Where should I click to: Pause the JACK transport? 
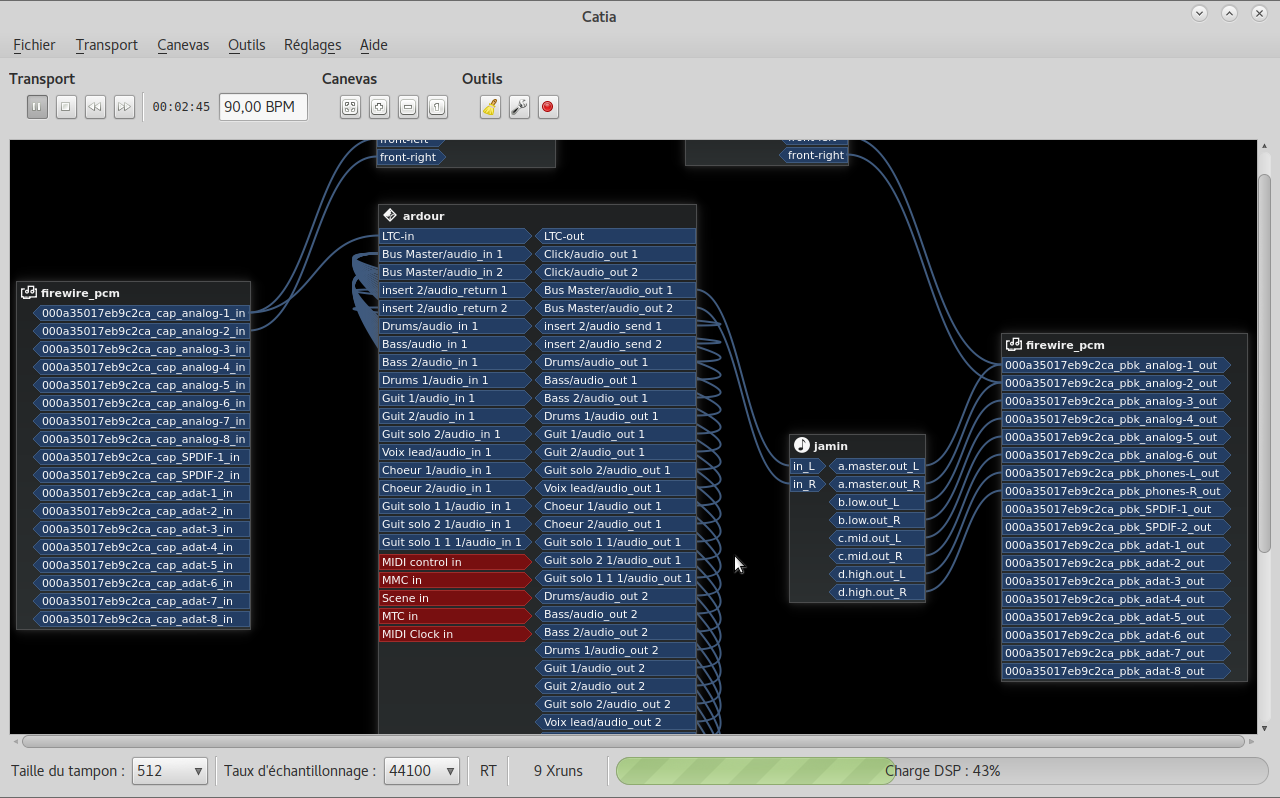37,106
